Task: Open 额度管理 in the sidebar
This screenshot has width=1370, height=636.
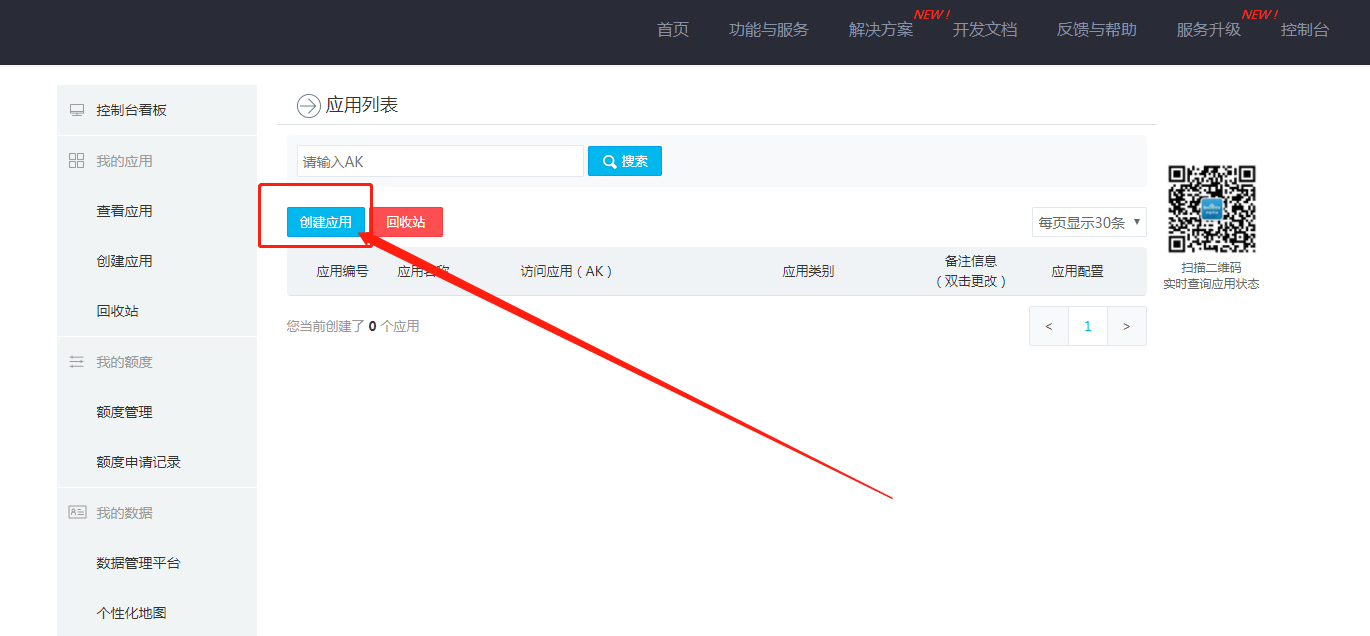Action: 125,412
